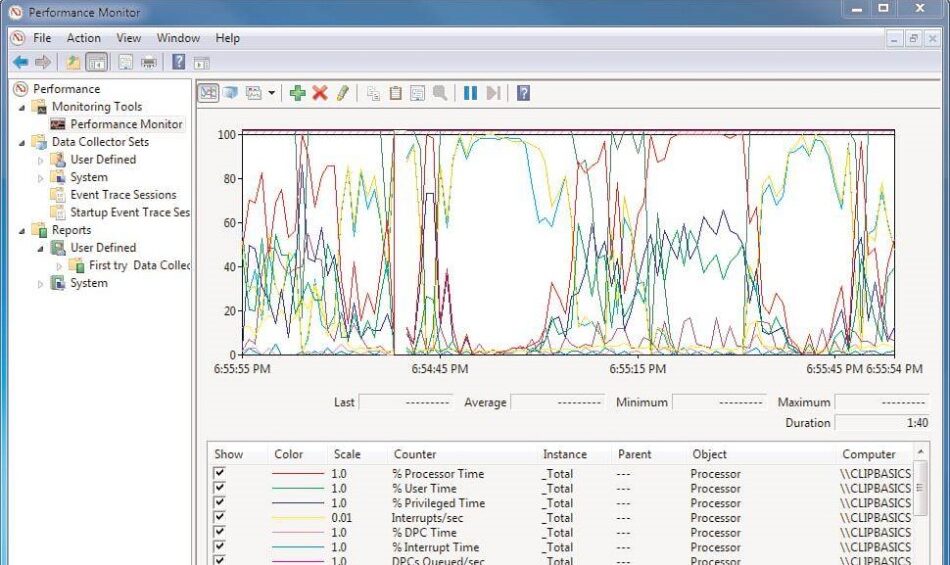
Task: Click the graph Properties icon
Action: click(x=417, y=93)
